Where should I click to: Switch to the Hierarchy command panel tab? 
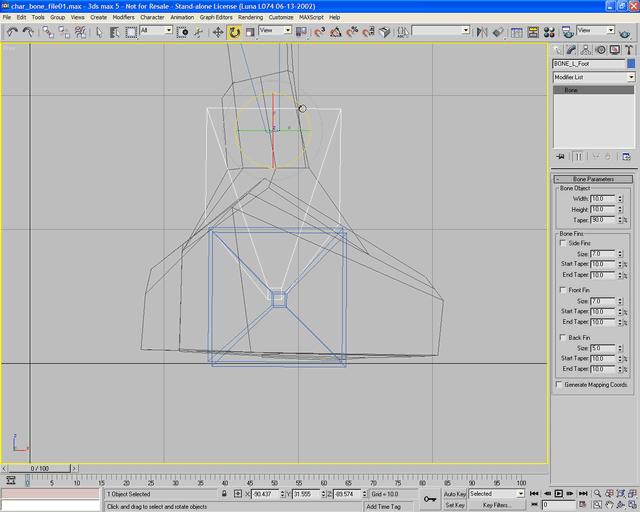pos(585,49)
